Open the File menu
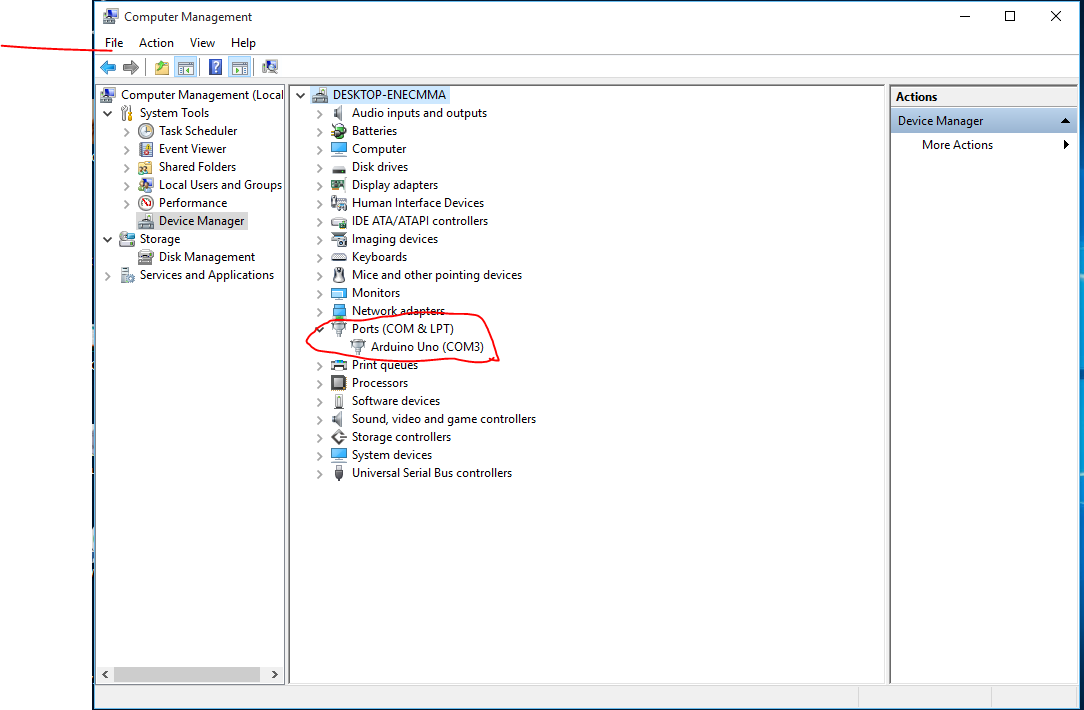1084x710 pixels. click(114, 43)
